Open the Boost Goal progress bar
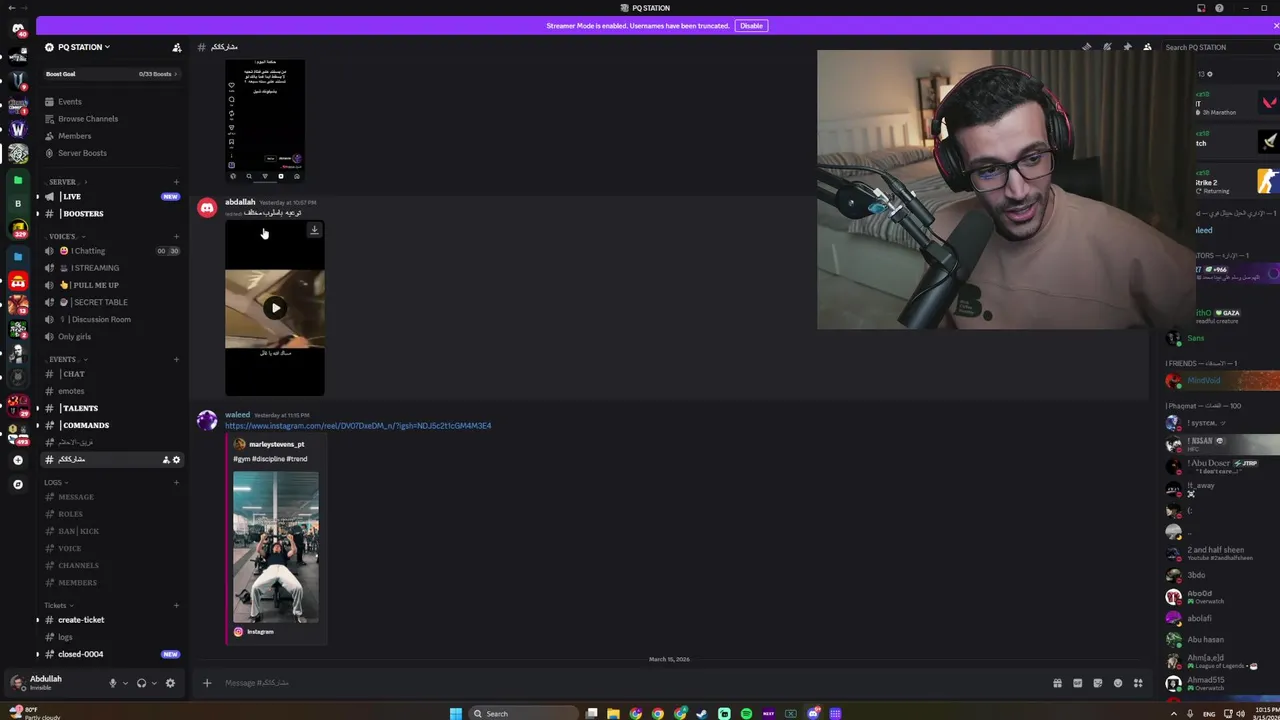The width and height of the screenshot is (1280, 720). pyautogui.click(x=111, y=74)
